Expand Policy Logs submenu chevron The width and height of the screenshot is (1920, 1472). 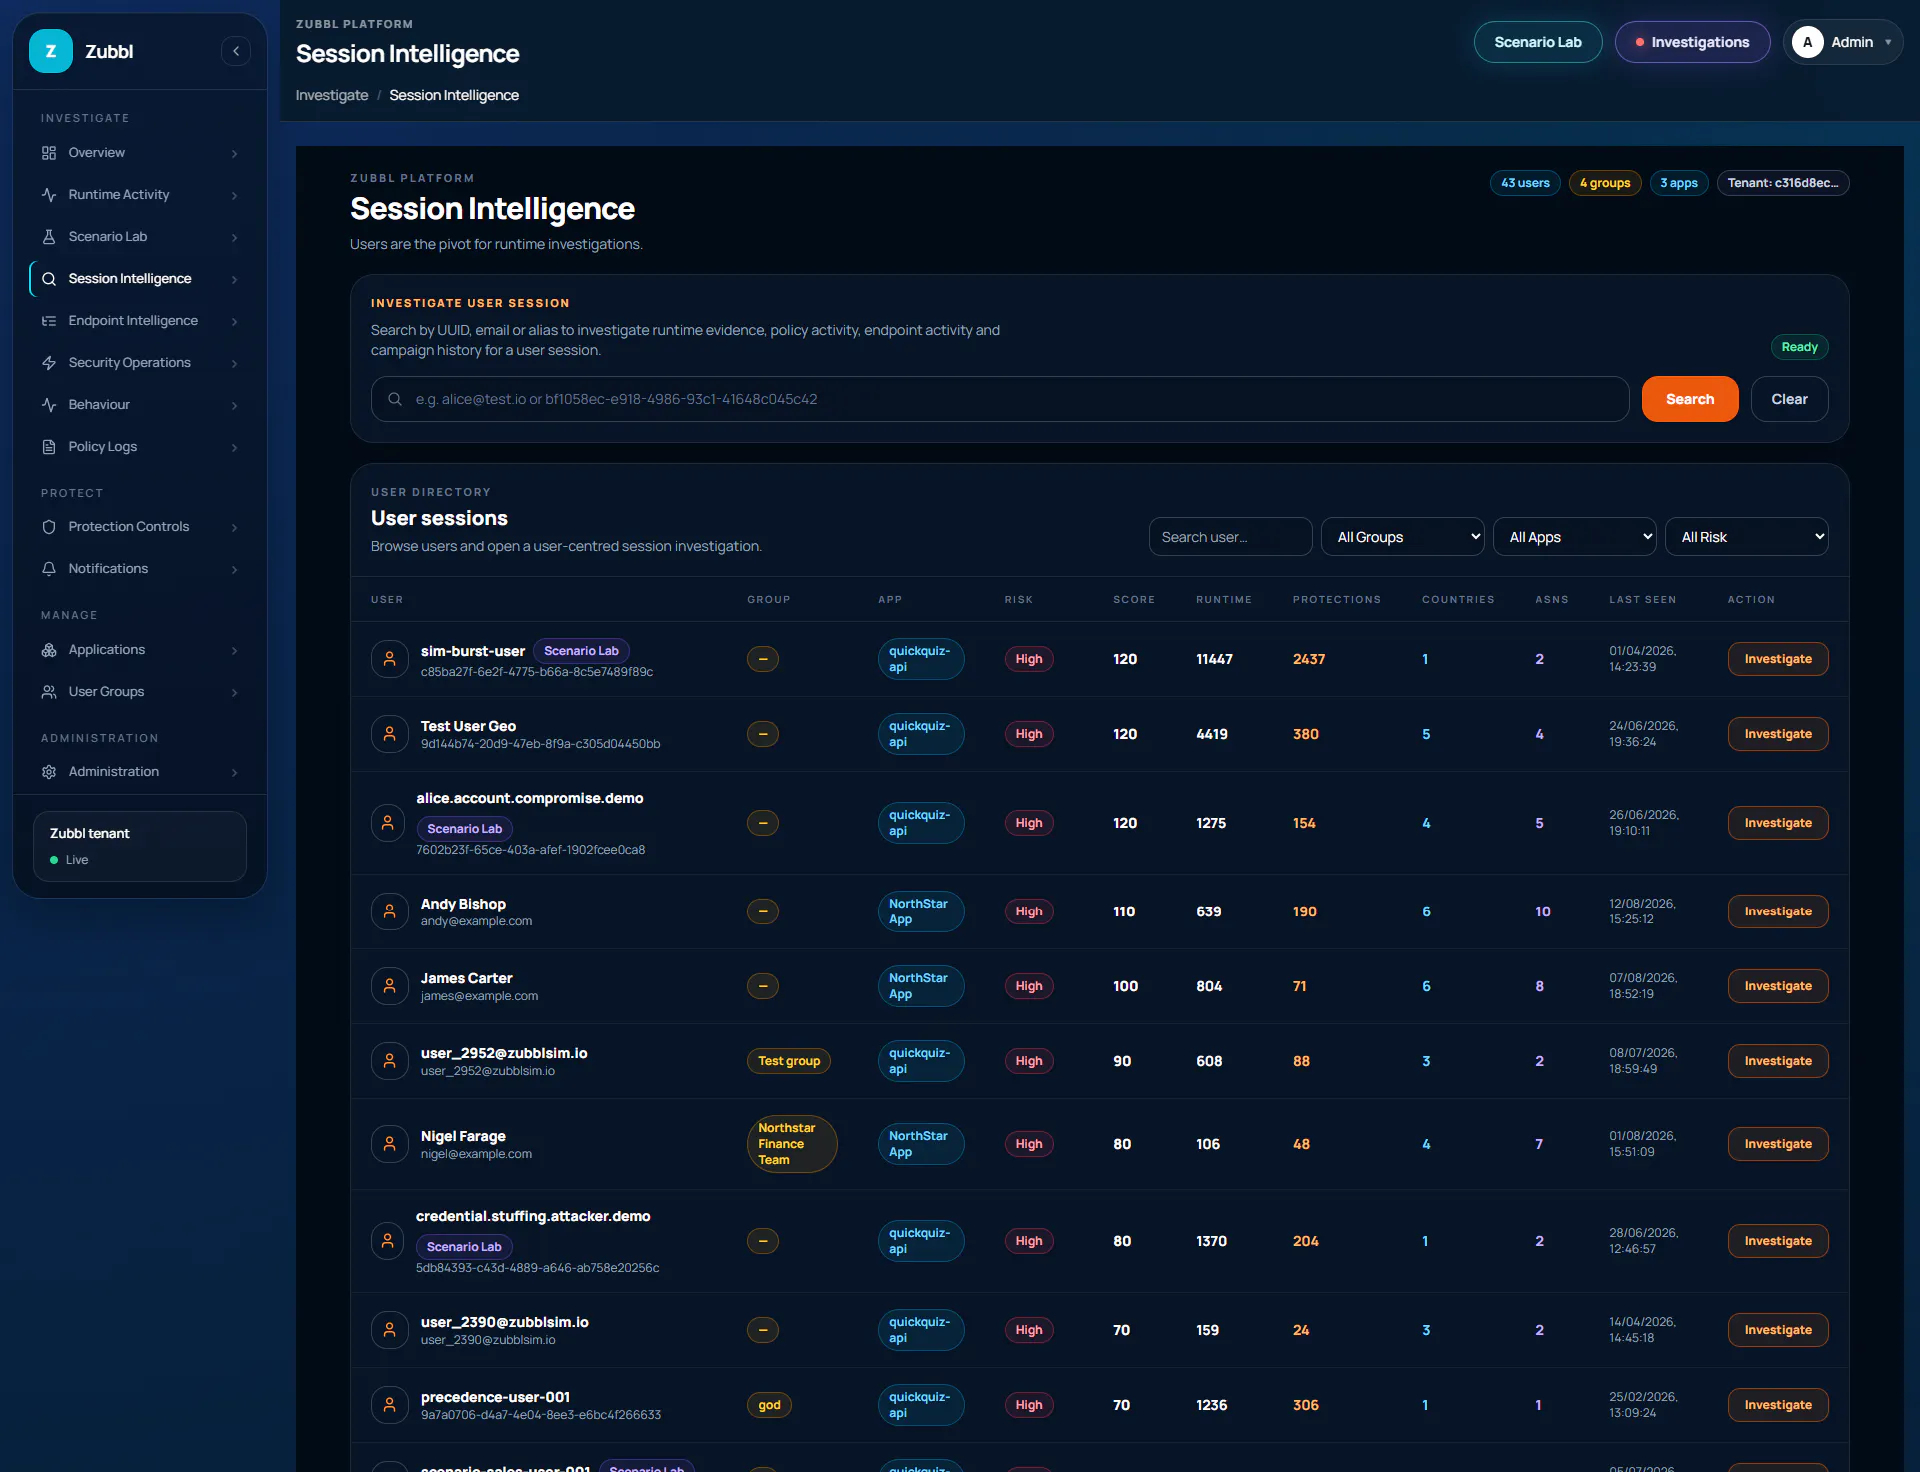coord(235,447)
